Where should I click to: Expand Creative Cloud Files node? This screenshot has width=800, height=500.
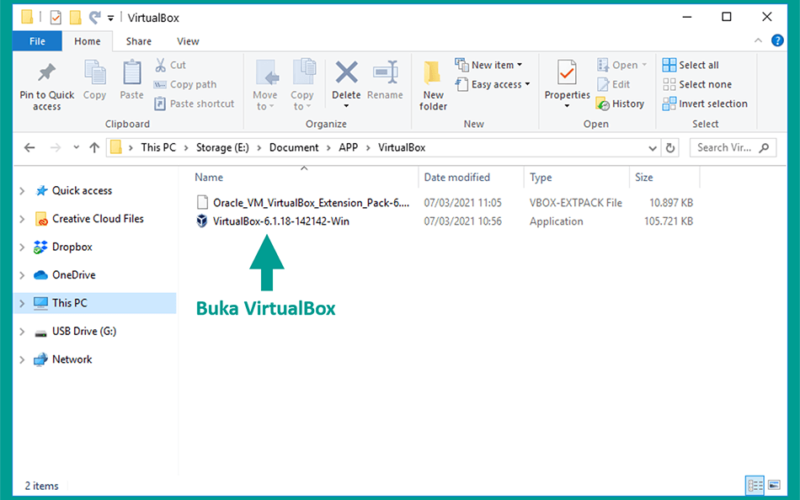[22, 219]
